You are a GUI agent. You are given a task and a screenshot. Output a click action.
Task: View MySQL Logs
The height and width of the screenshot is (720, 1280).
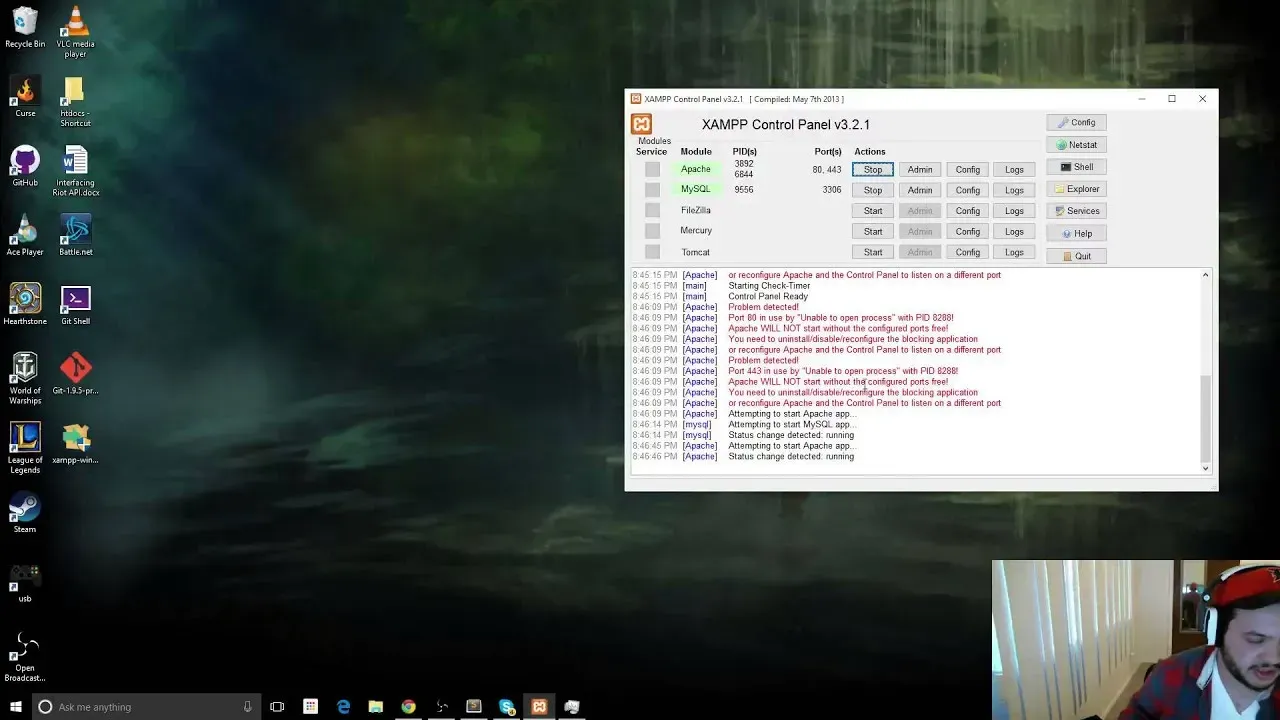(1014, 190)
